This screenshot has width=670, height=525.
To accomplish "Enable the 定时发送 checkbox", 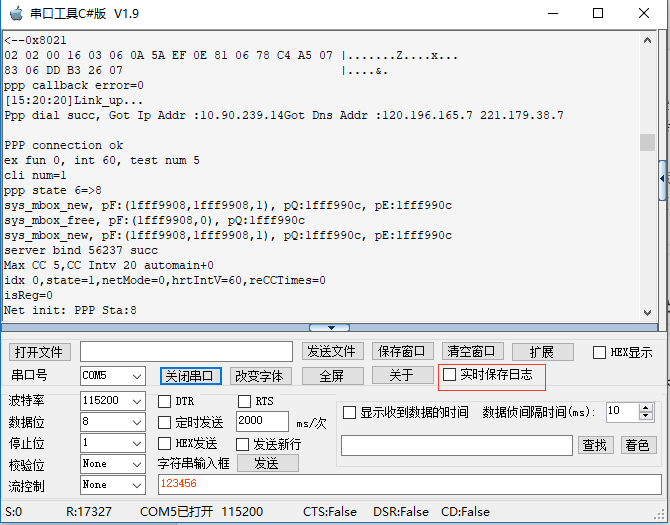I will click(x=165, y=422).
